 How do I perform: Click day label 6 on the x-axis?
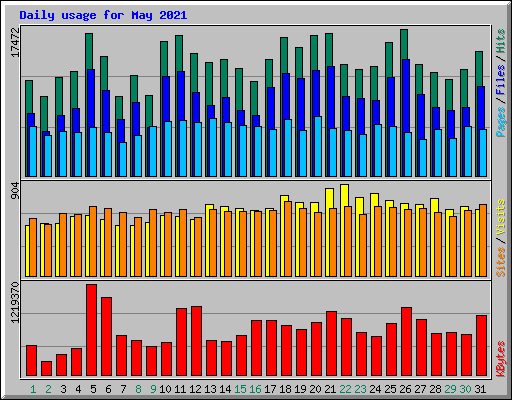click(x=108, y=389)
